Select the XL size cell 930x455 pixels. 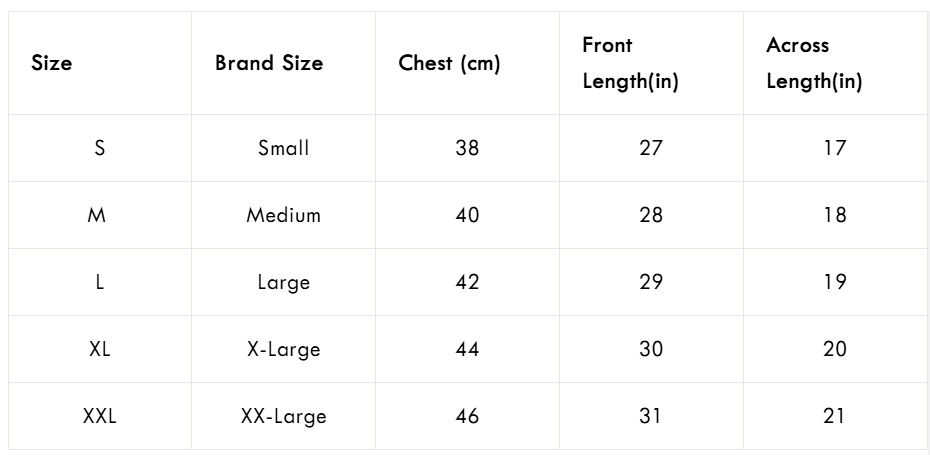[x=100, y=349]
